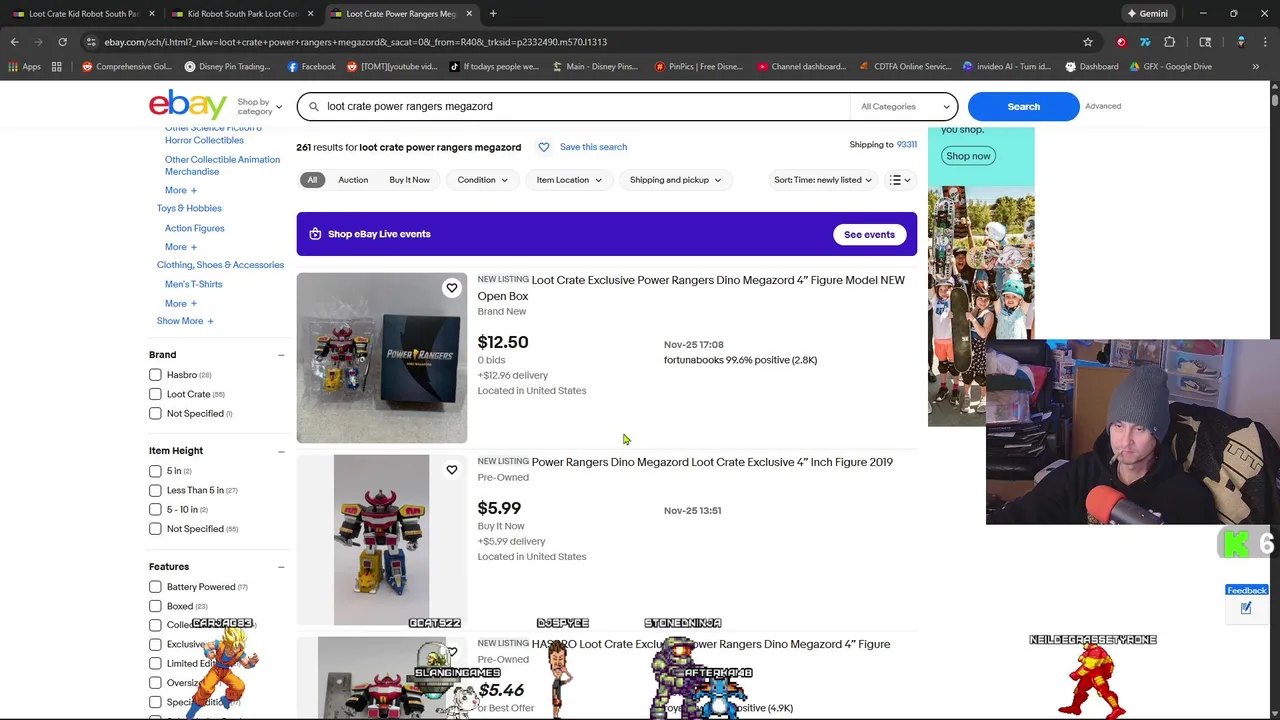Tick the Hasbro brand checkbox
1280x720 pixels.
155,375
